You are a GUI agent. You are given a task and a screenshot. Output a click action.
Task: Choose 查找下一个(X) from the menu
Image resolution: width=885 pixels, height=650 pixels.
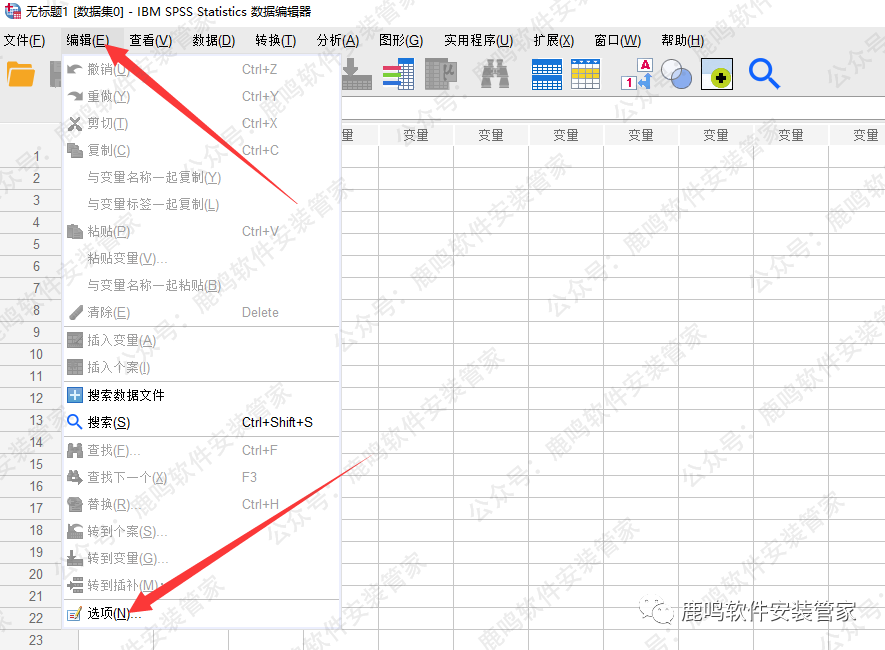201,477
